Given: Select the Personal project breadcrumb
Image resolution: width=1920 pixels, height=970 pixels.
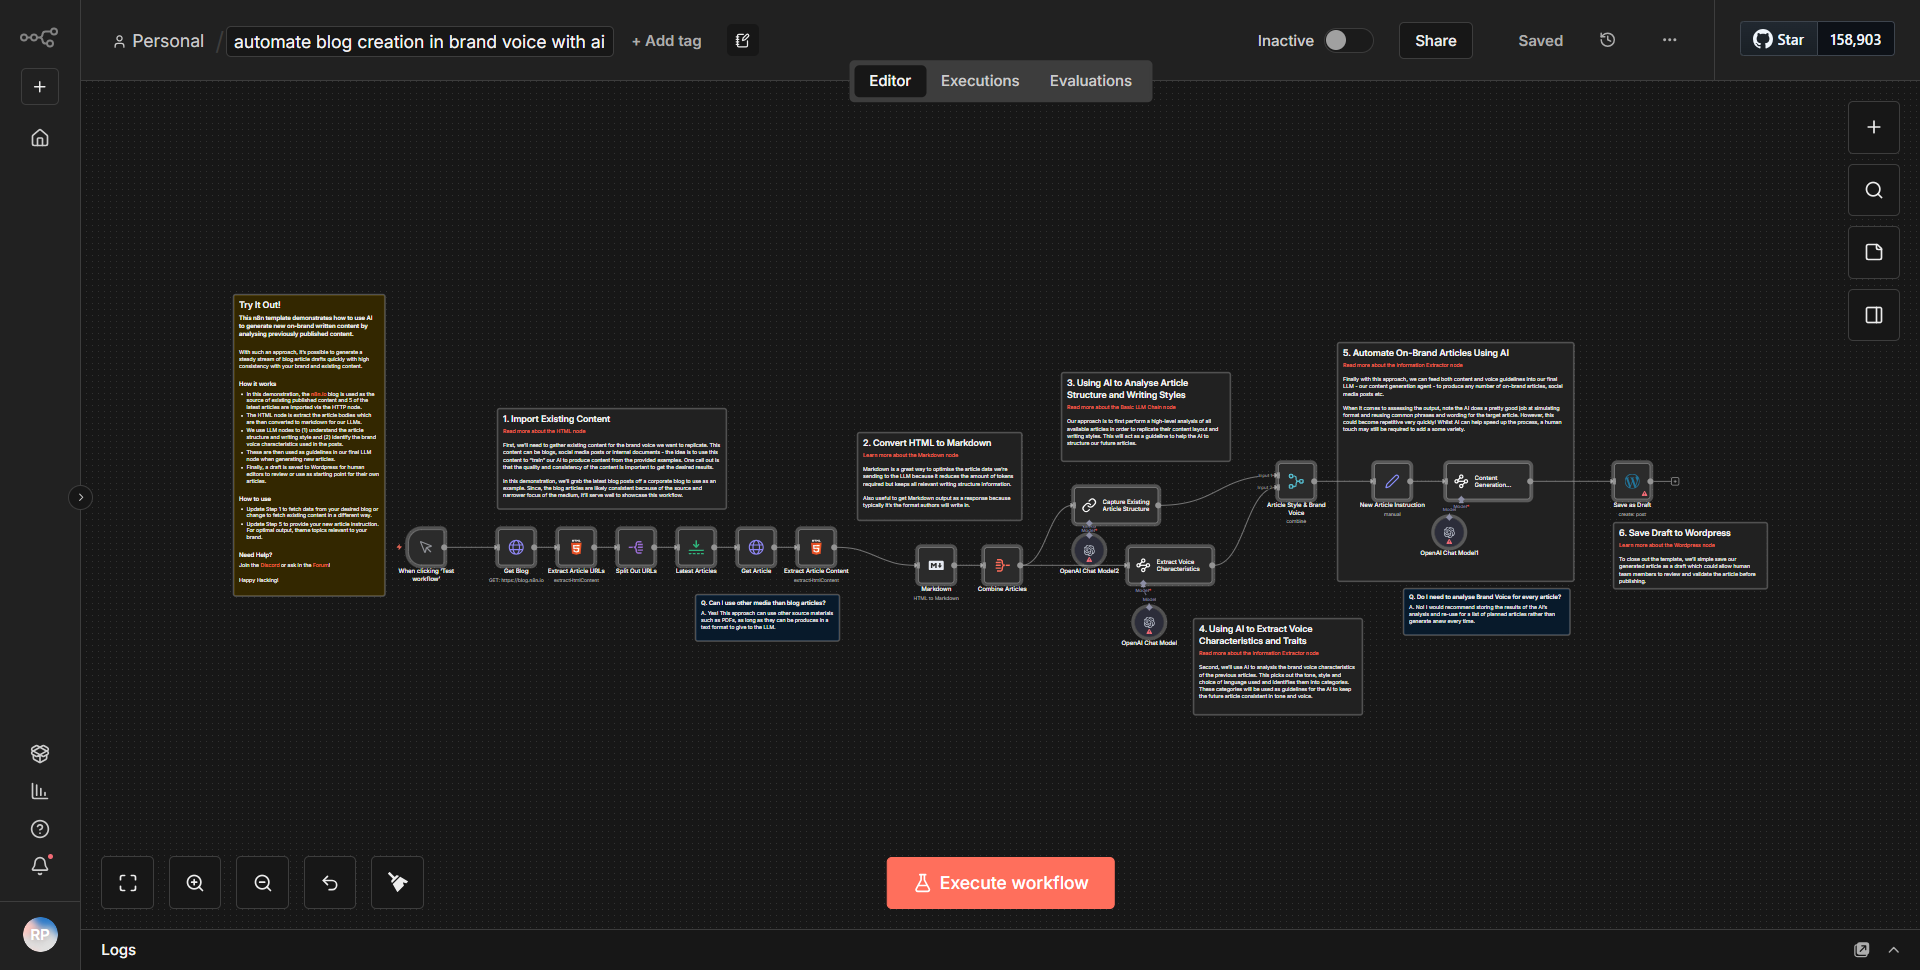Looking at the screenshot, I should [x=158, y=41].
